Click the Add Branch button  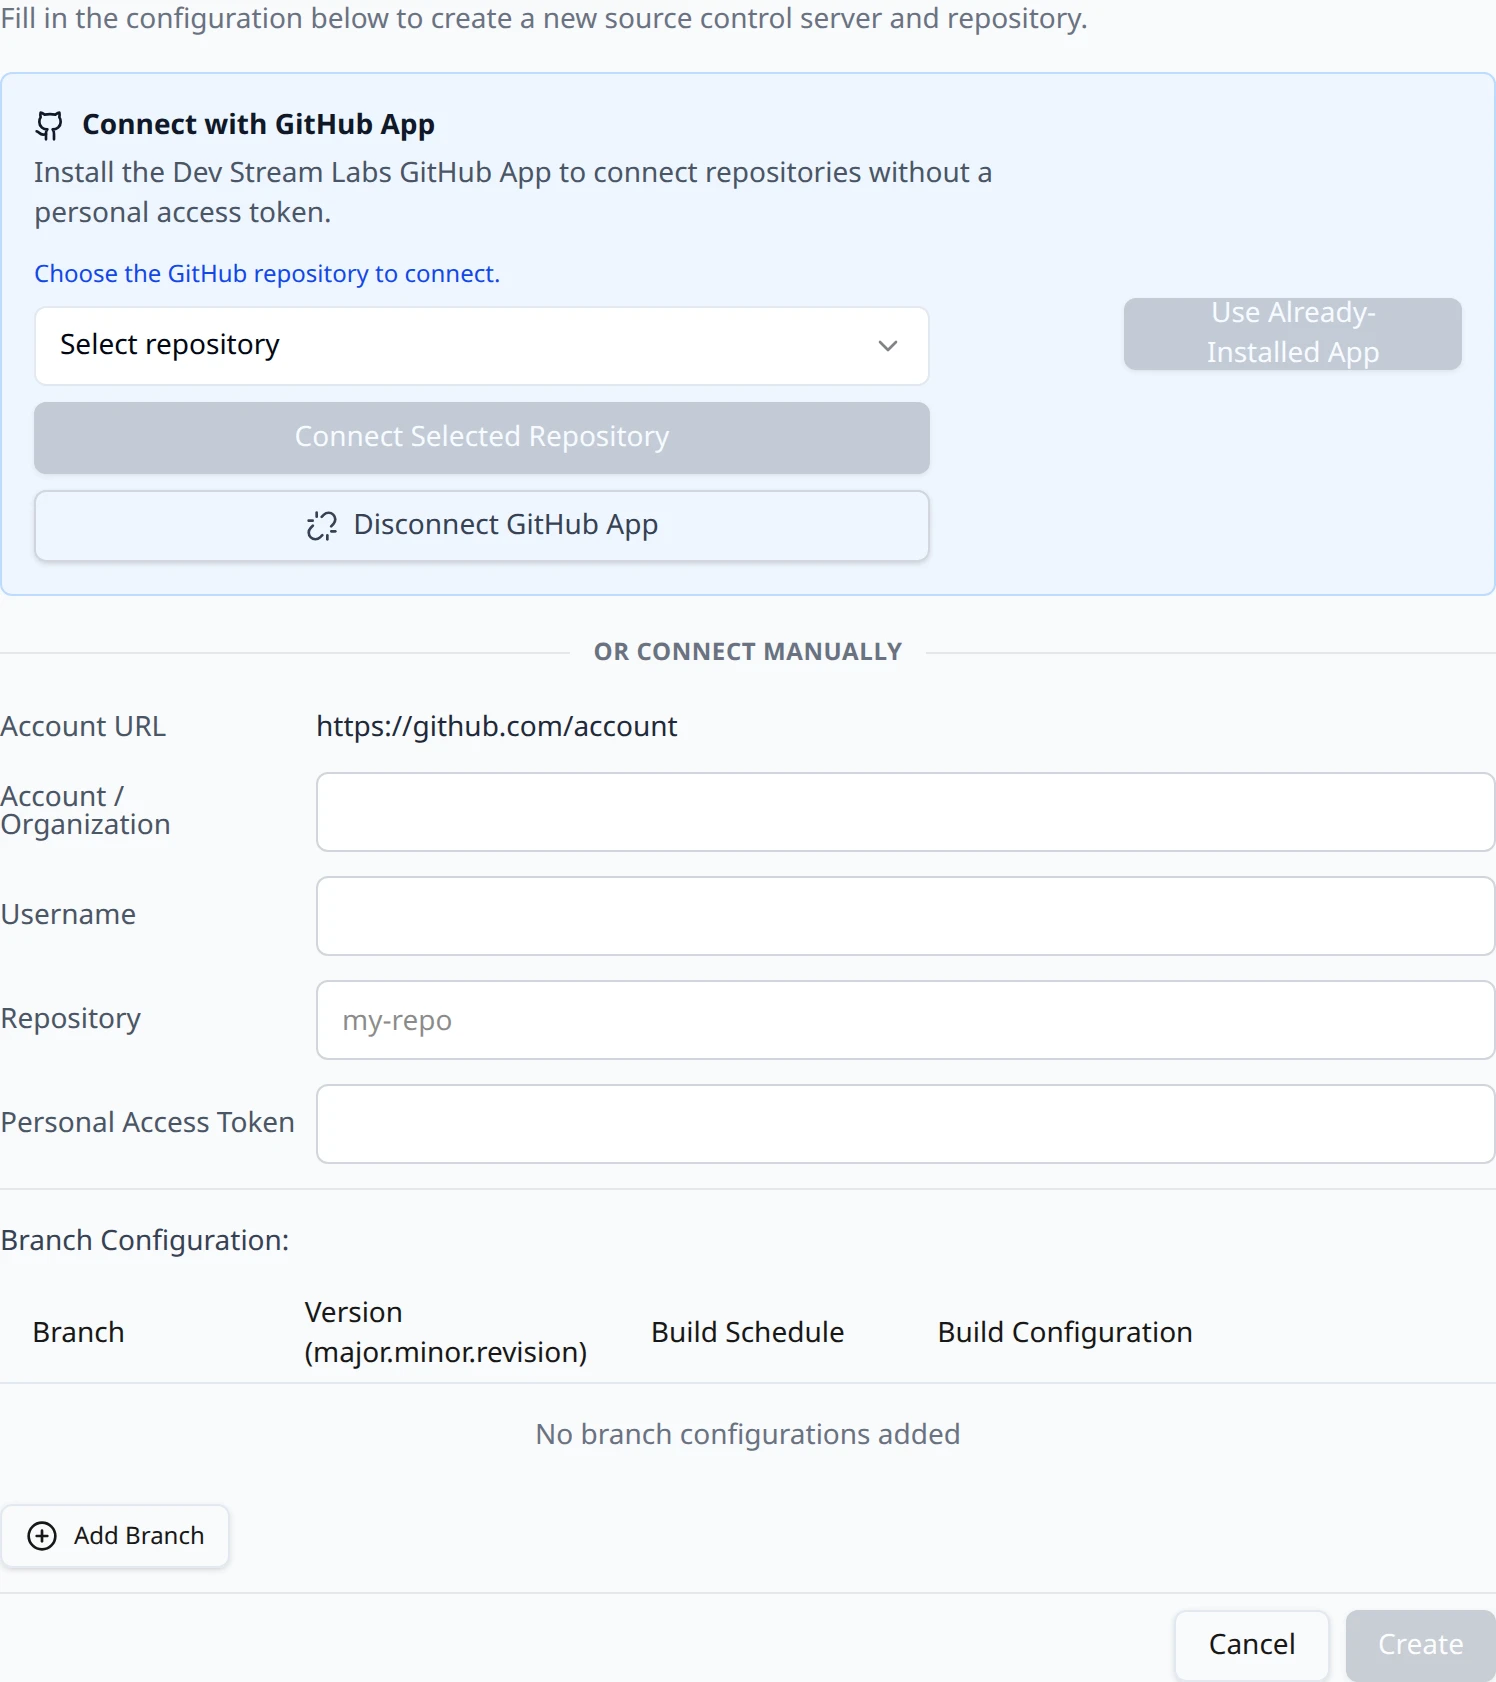(115, 1536)
